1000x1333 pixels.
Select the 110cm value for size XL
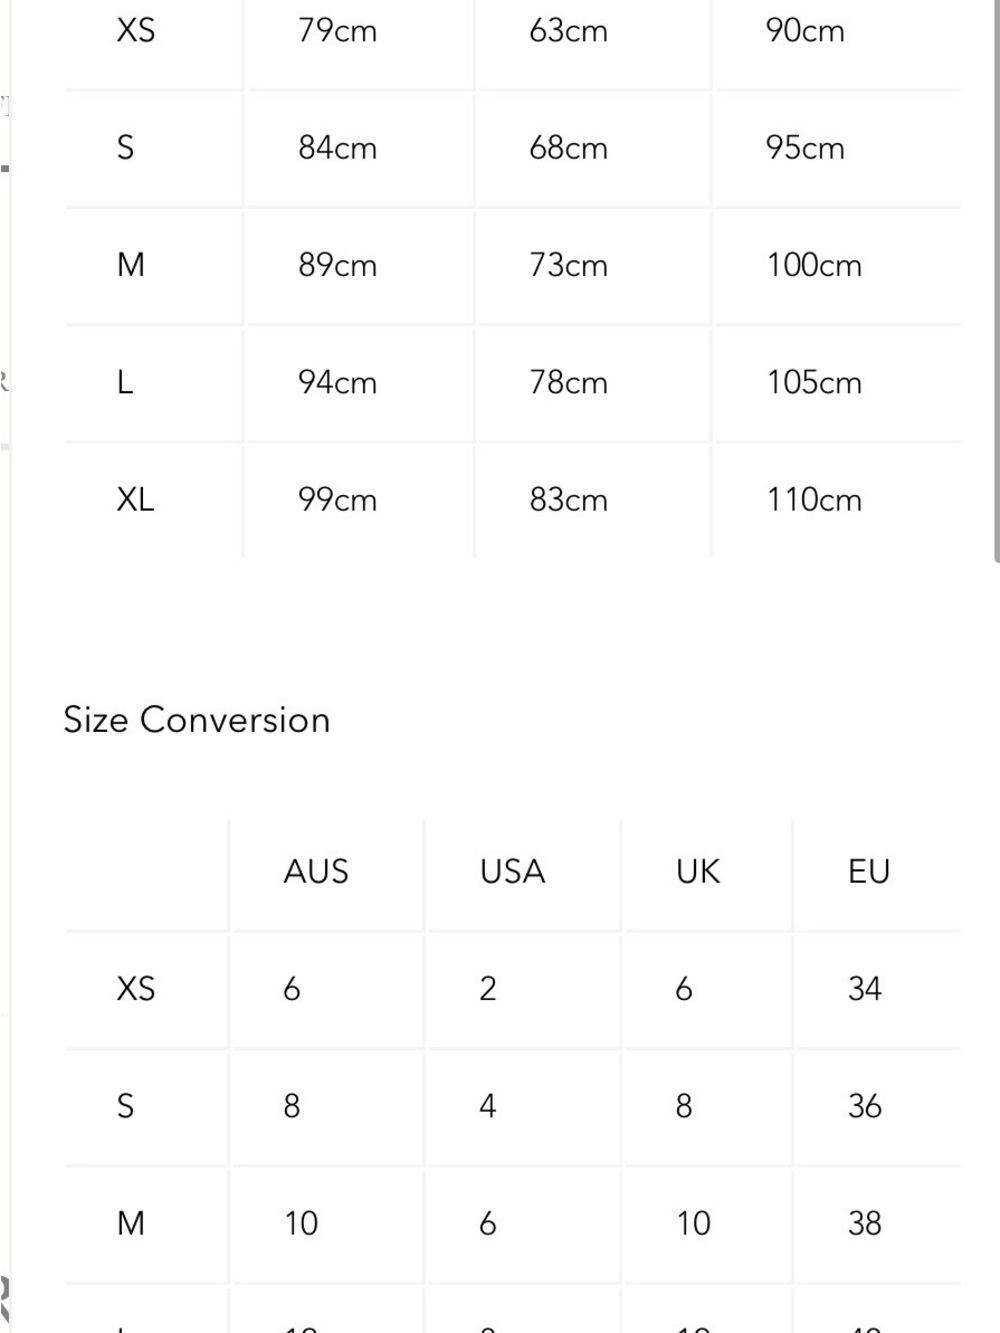(814, 499)
